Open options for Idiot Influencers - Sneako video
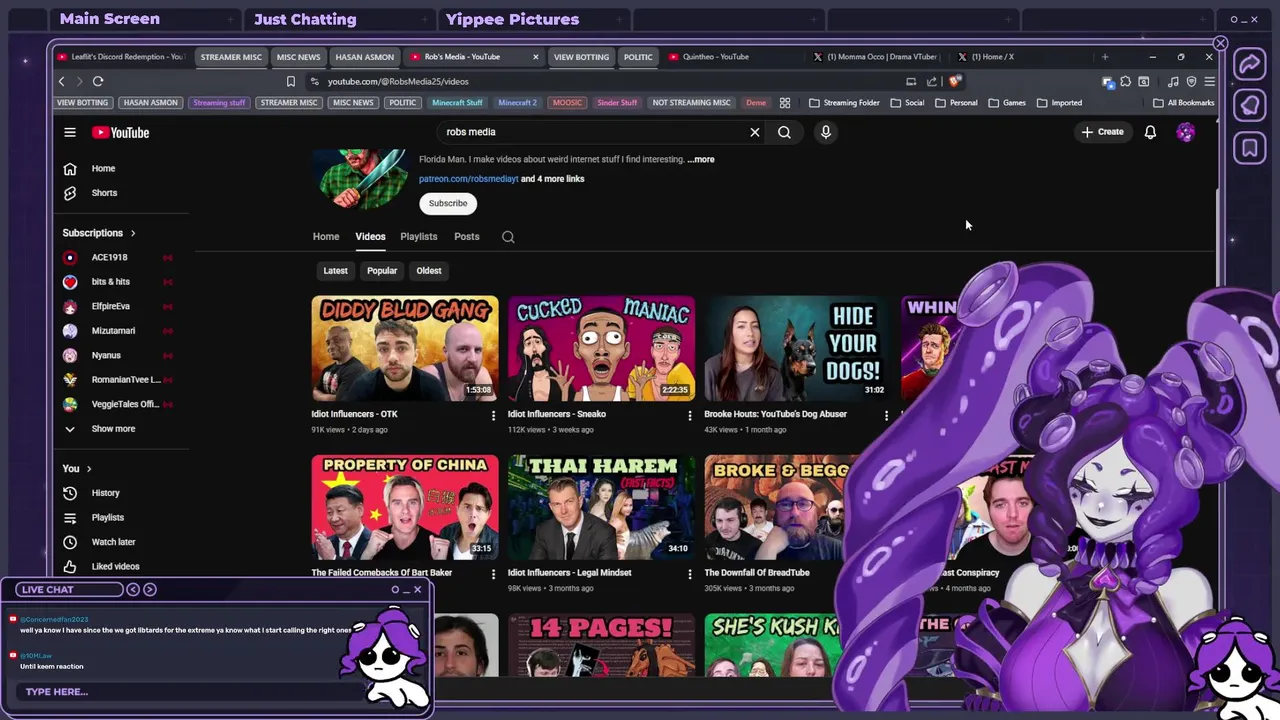Image resolution: width=1280 pixels, height=720 pixels. (x=689, y=415)
